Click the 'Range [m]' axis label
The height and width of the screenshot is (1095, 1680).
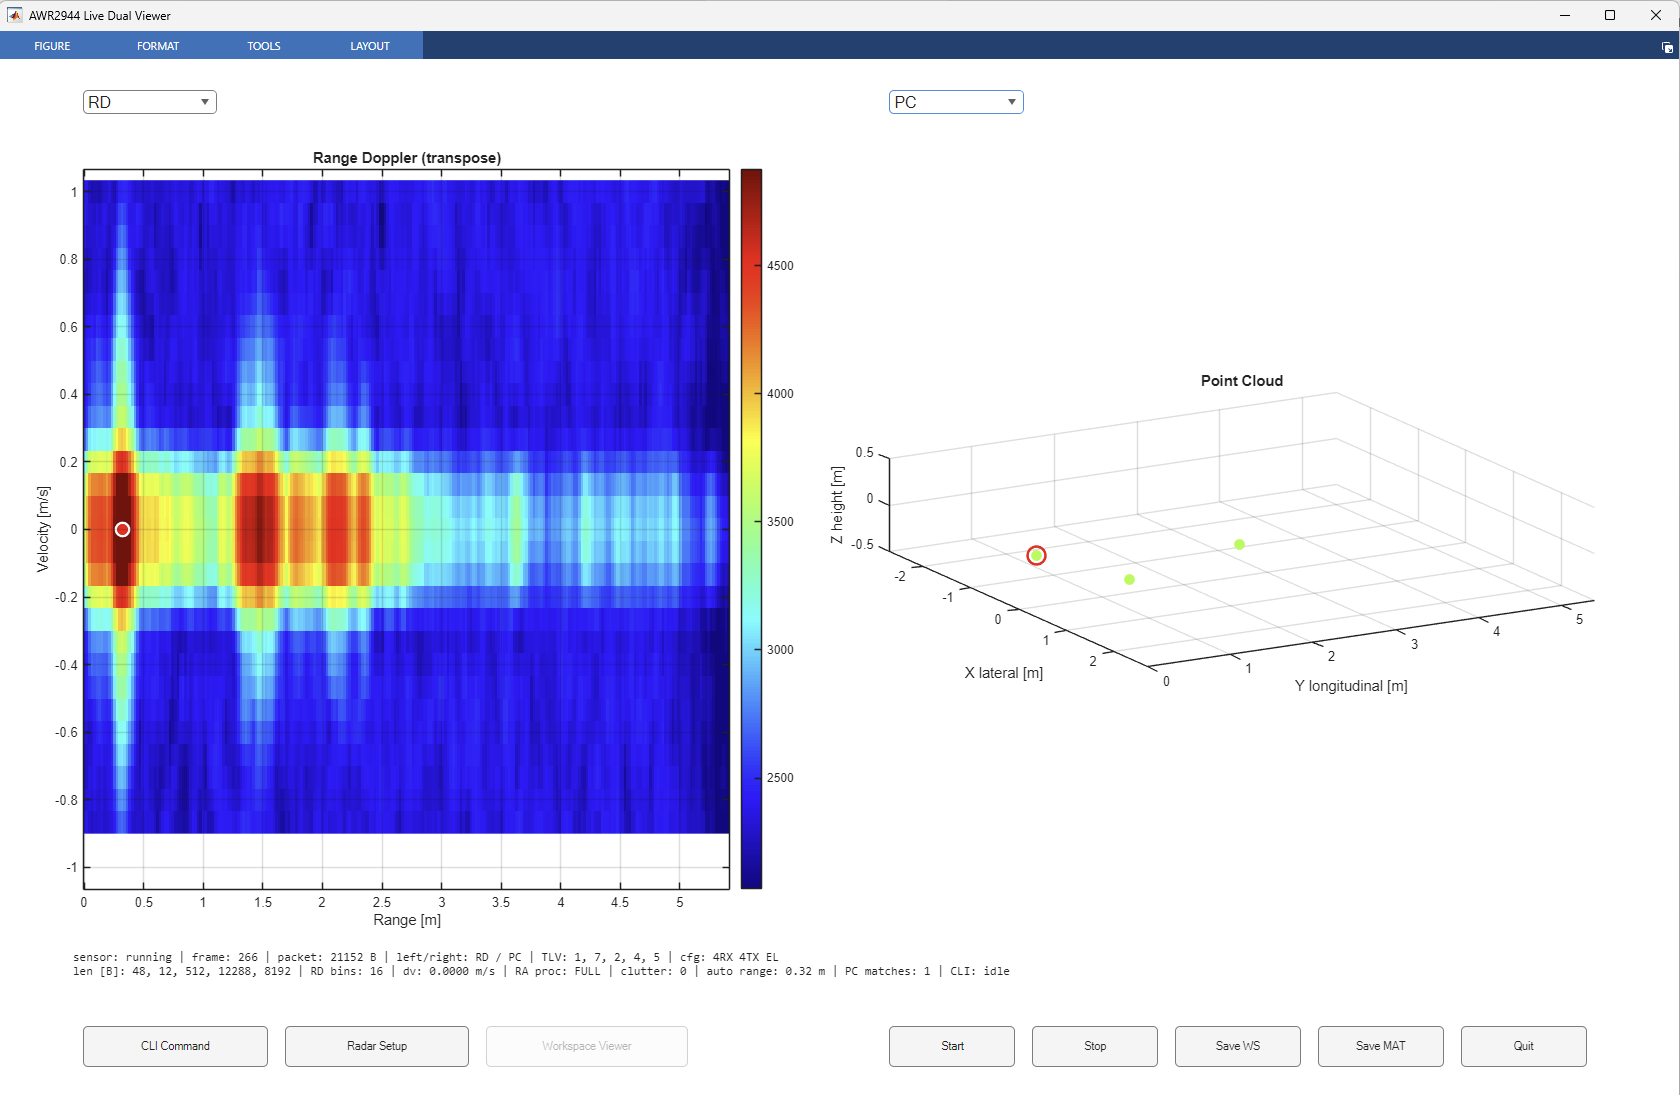point(407,920)
